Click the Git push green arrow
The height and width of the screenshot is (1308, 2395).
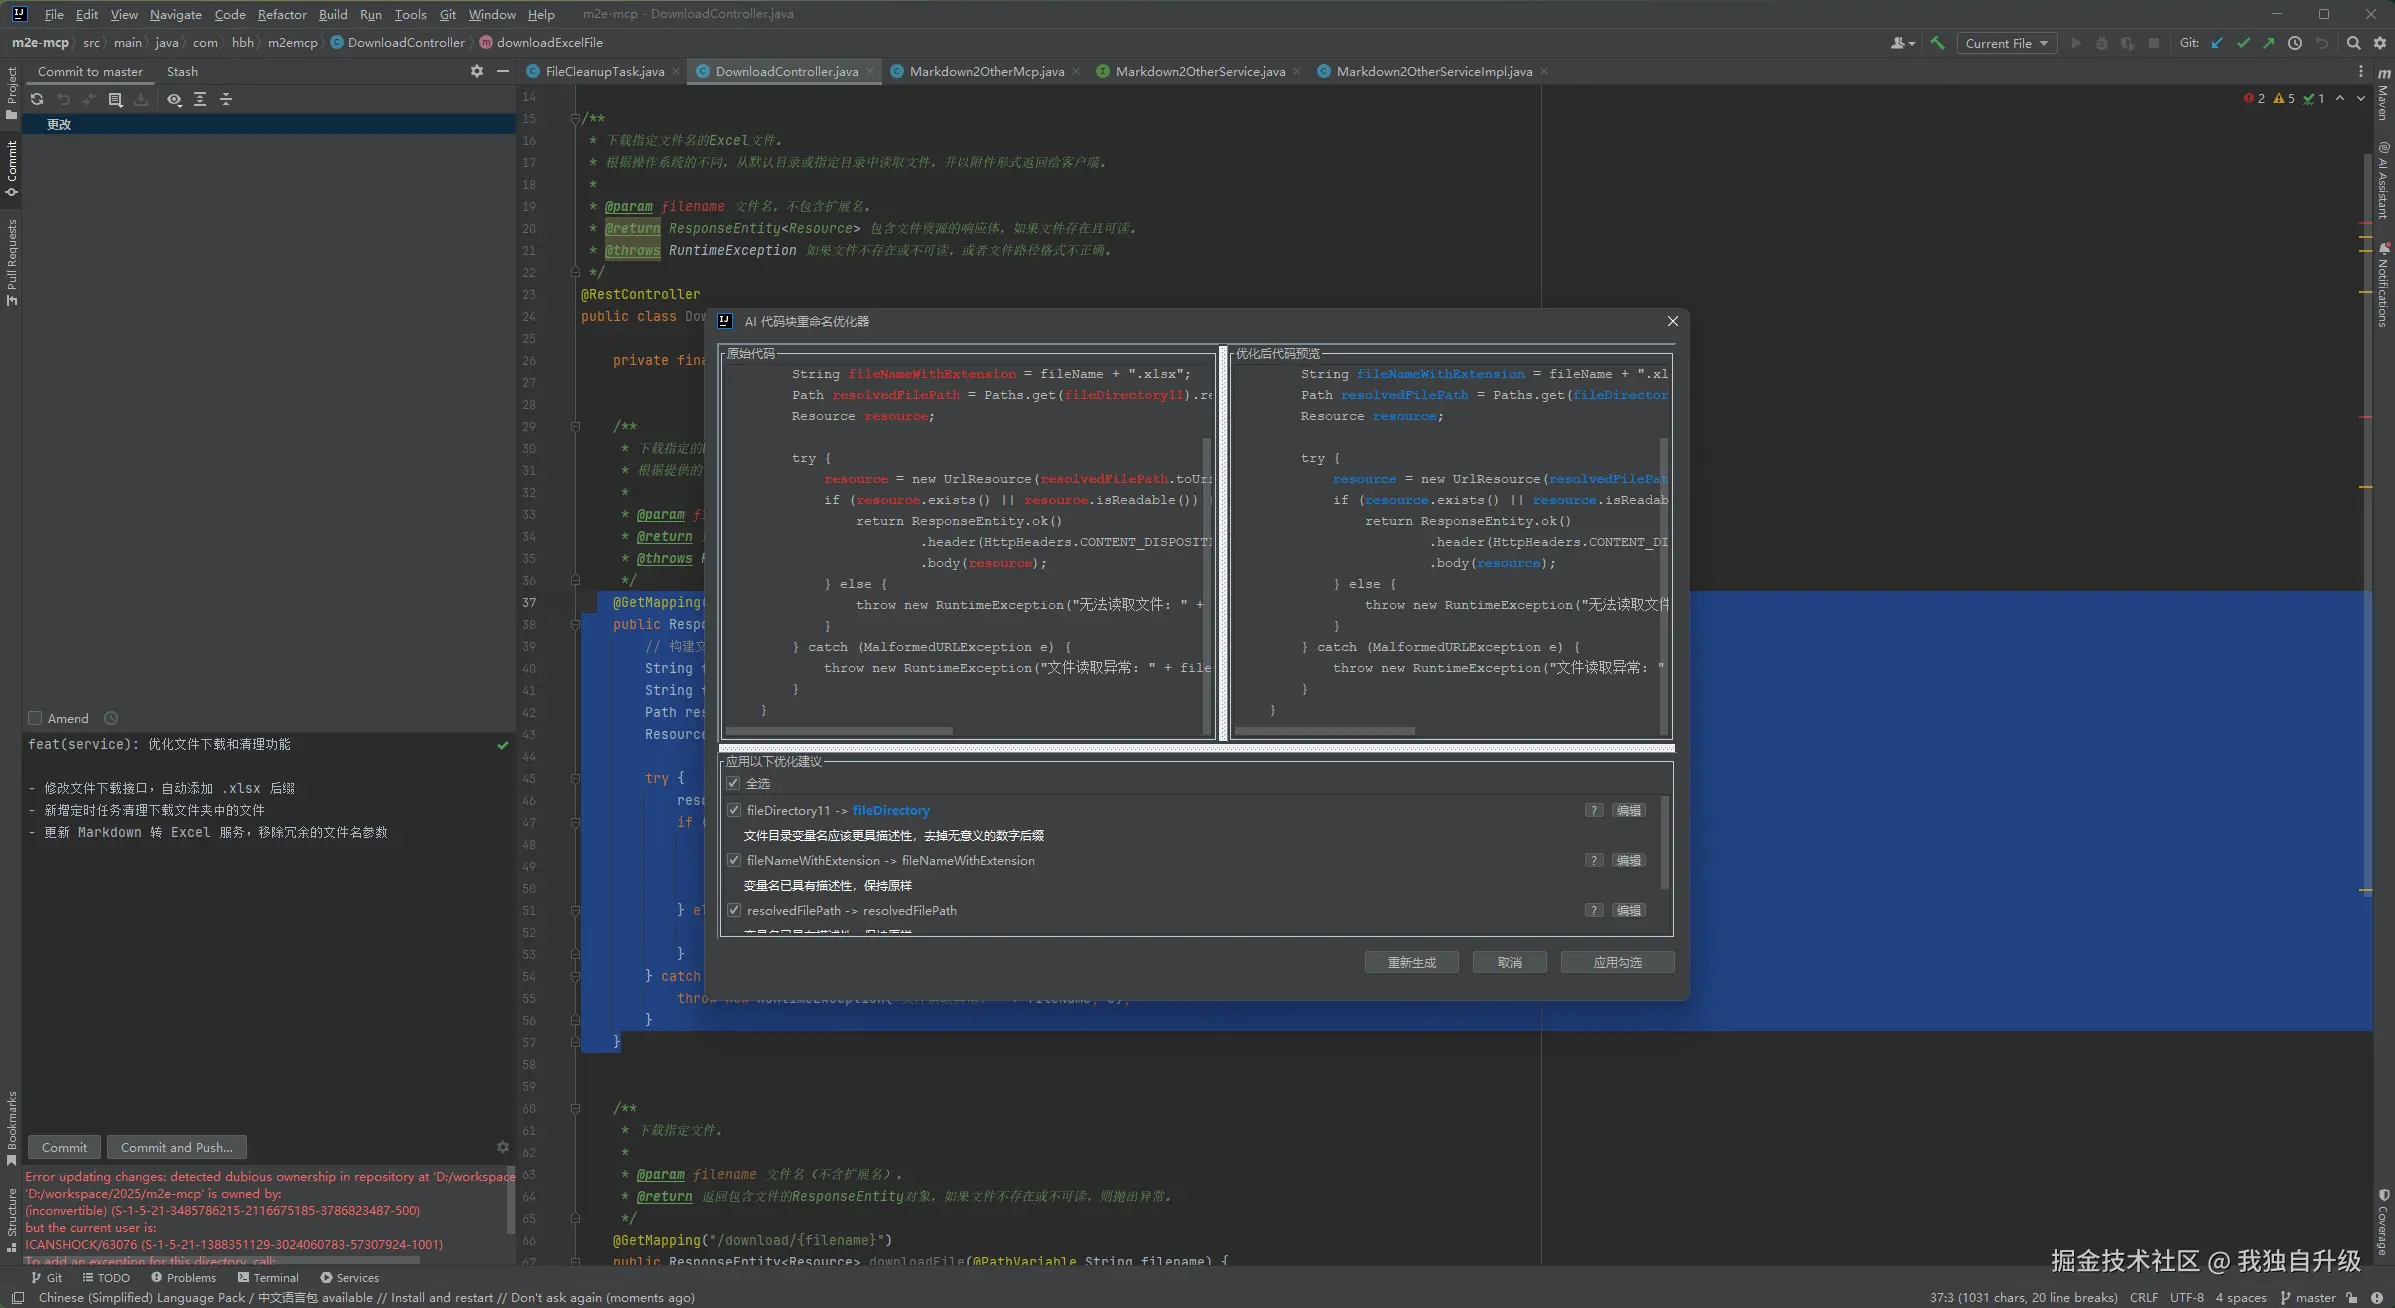pos(2269,43)
